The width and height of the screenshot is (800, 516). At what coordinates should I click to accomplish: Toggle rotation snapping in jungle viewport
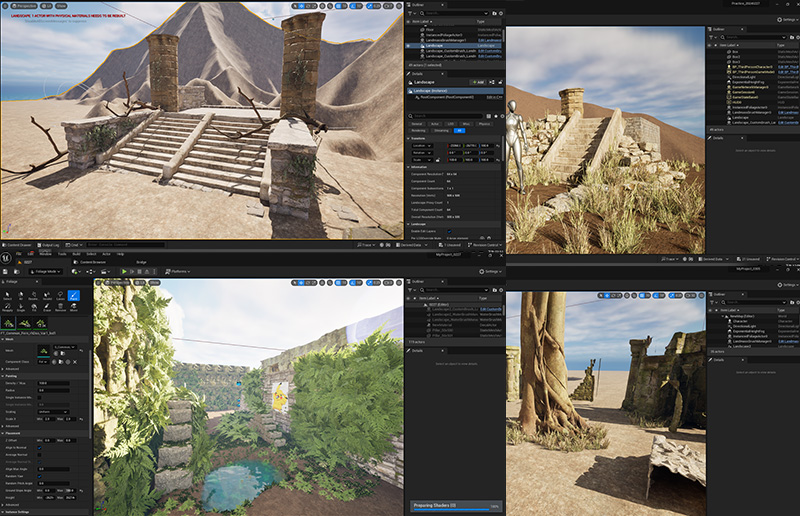coord(353,283)
